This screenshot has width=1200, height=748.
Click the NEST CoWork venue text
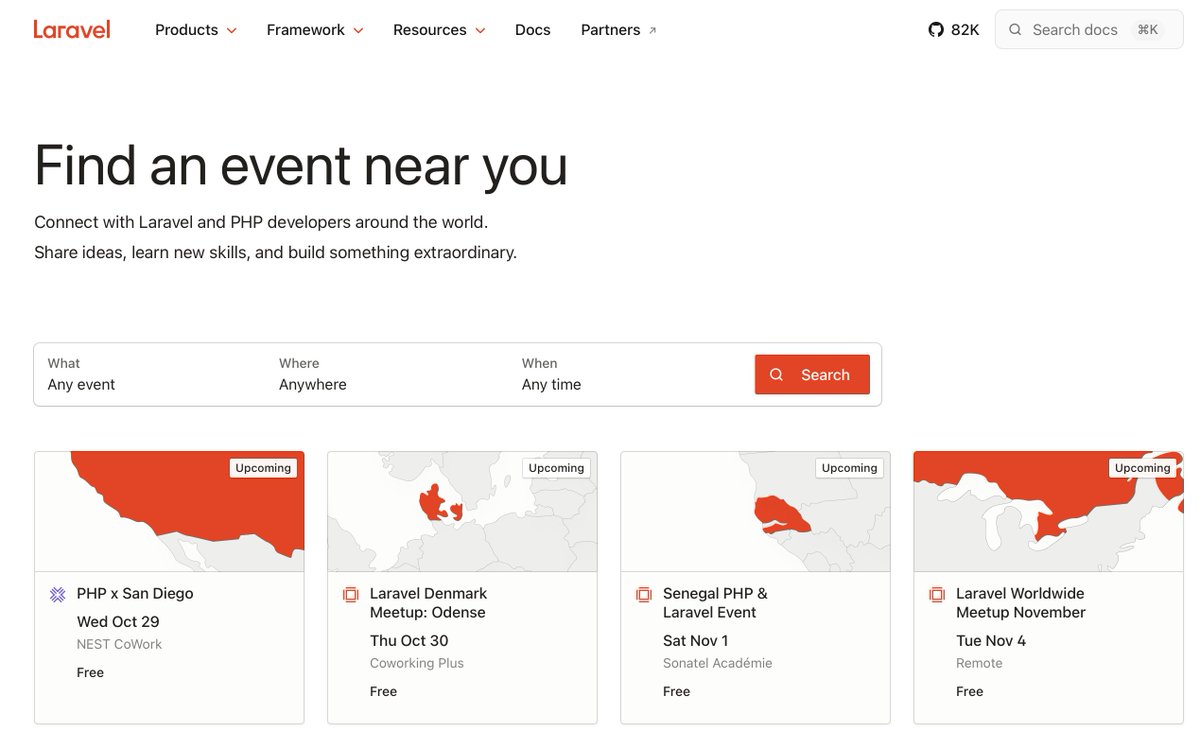119,645
